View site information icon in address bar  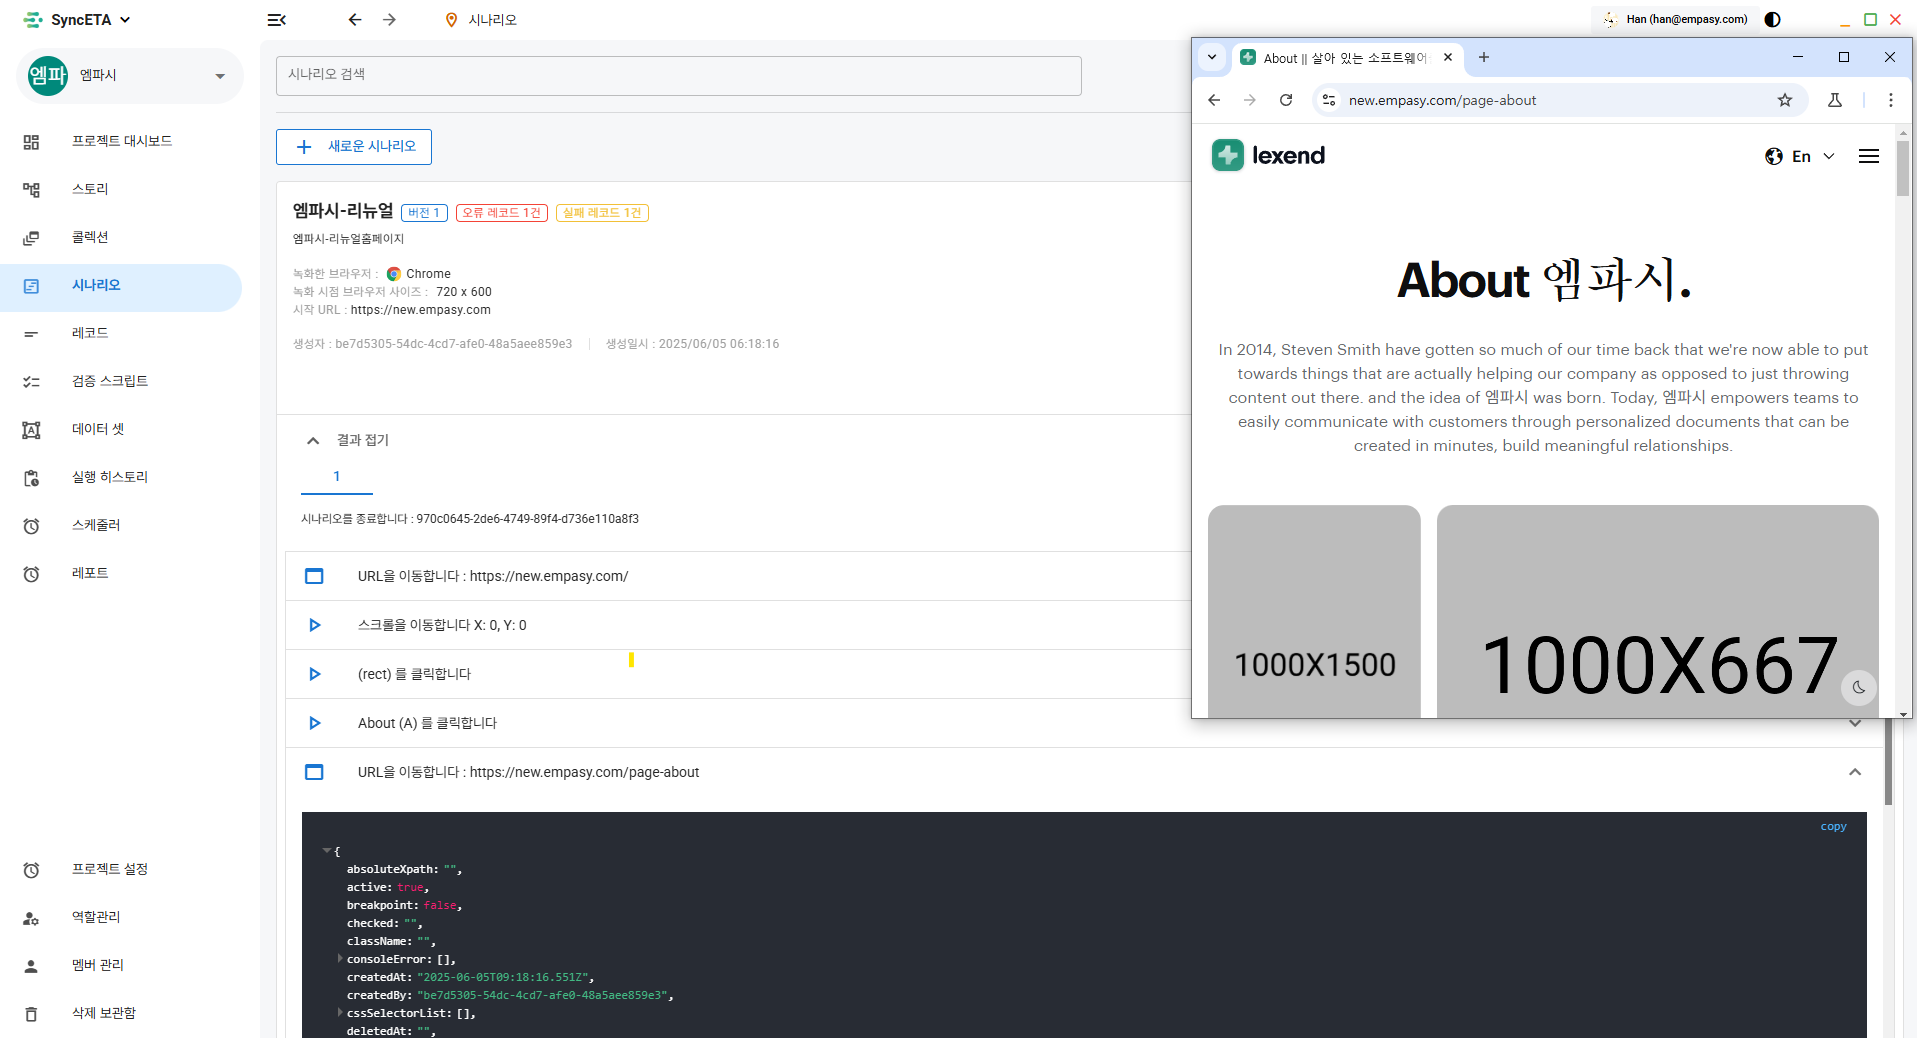(1329, 100)
